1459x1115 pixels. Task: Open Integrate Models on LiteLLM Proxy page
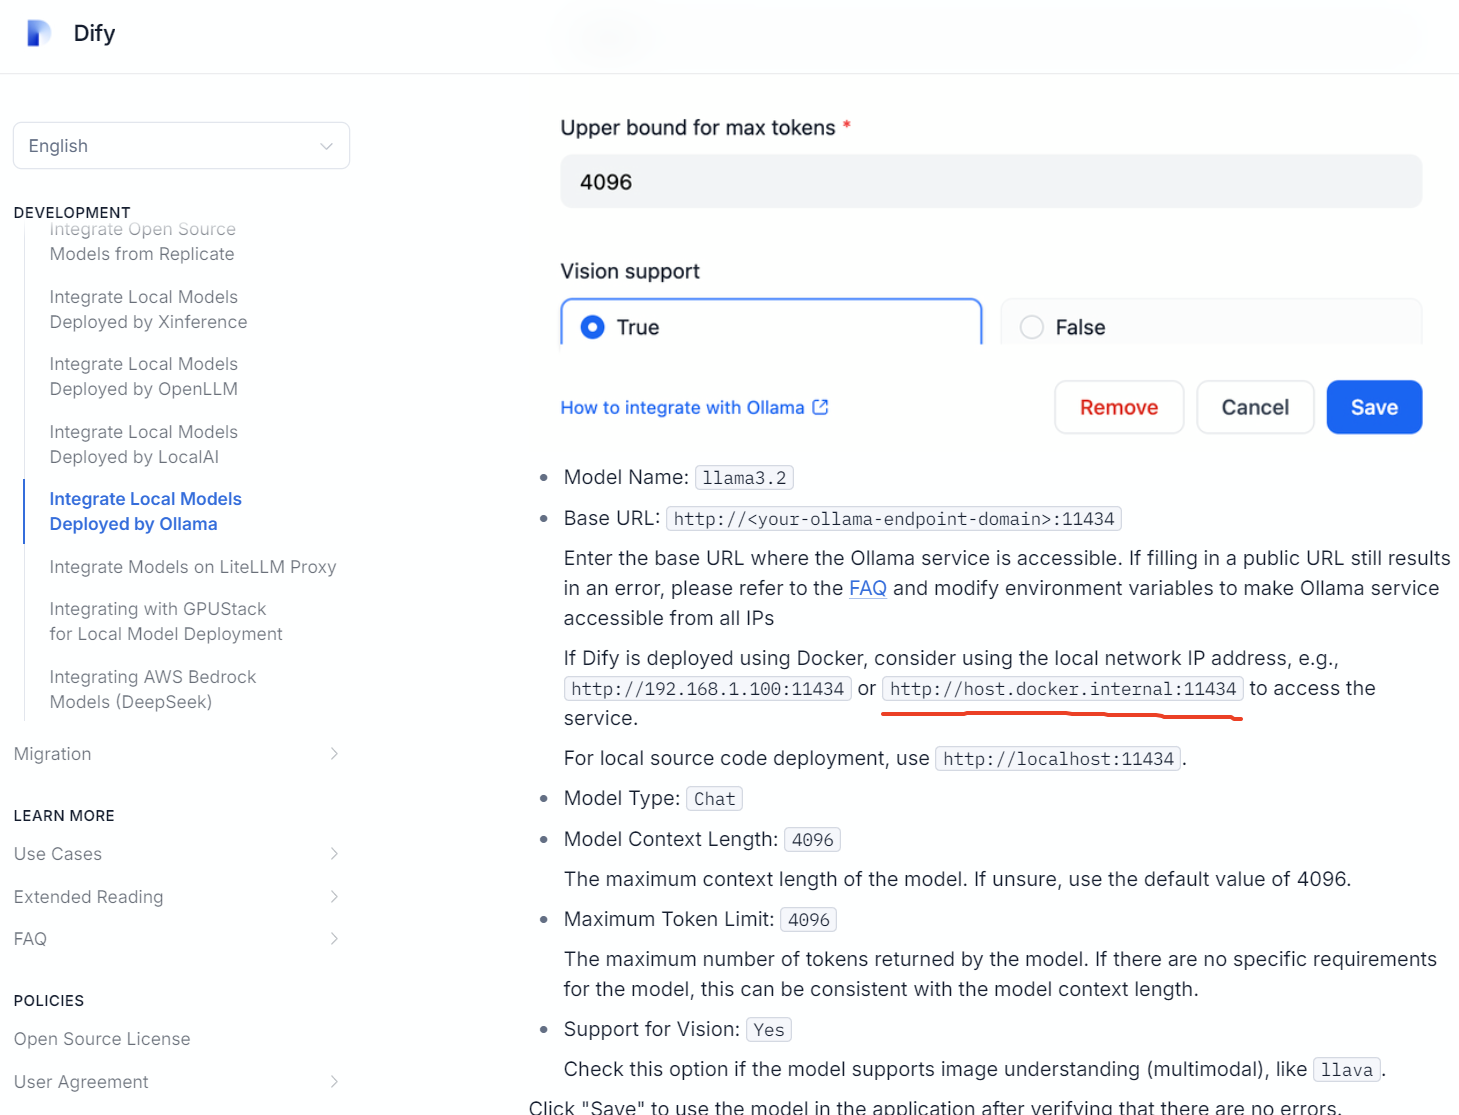pyautogui.click(x=193, y=567)
